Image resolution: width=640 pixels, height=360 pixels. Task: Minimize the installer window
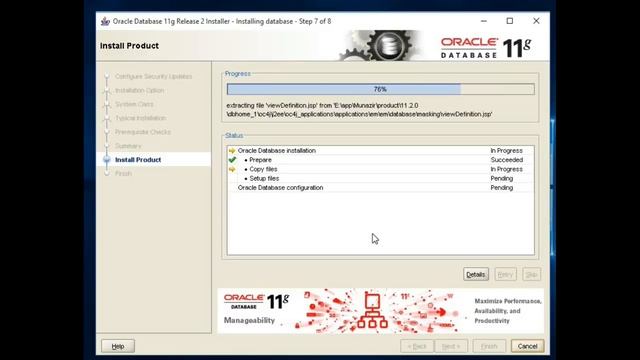[484, 21]
